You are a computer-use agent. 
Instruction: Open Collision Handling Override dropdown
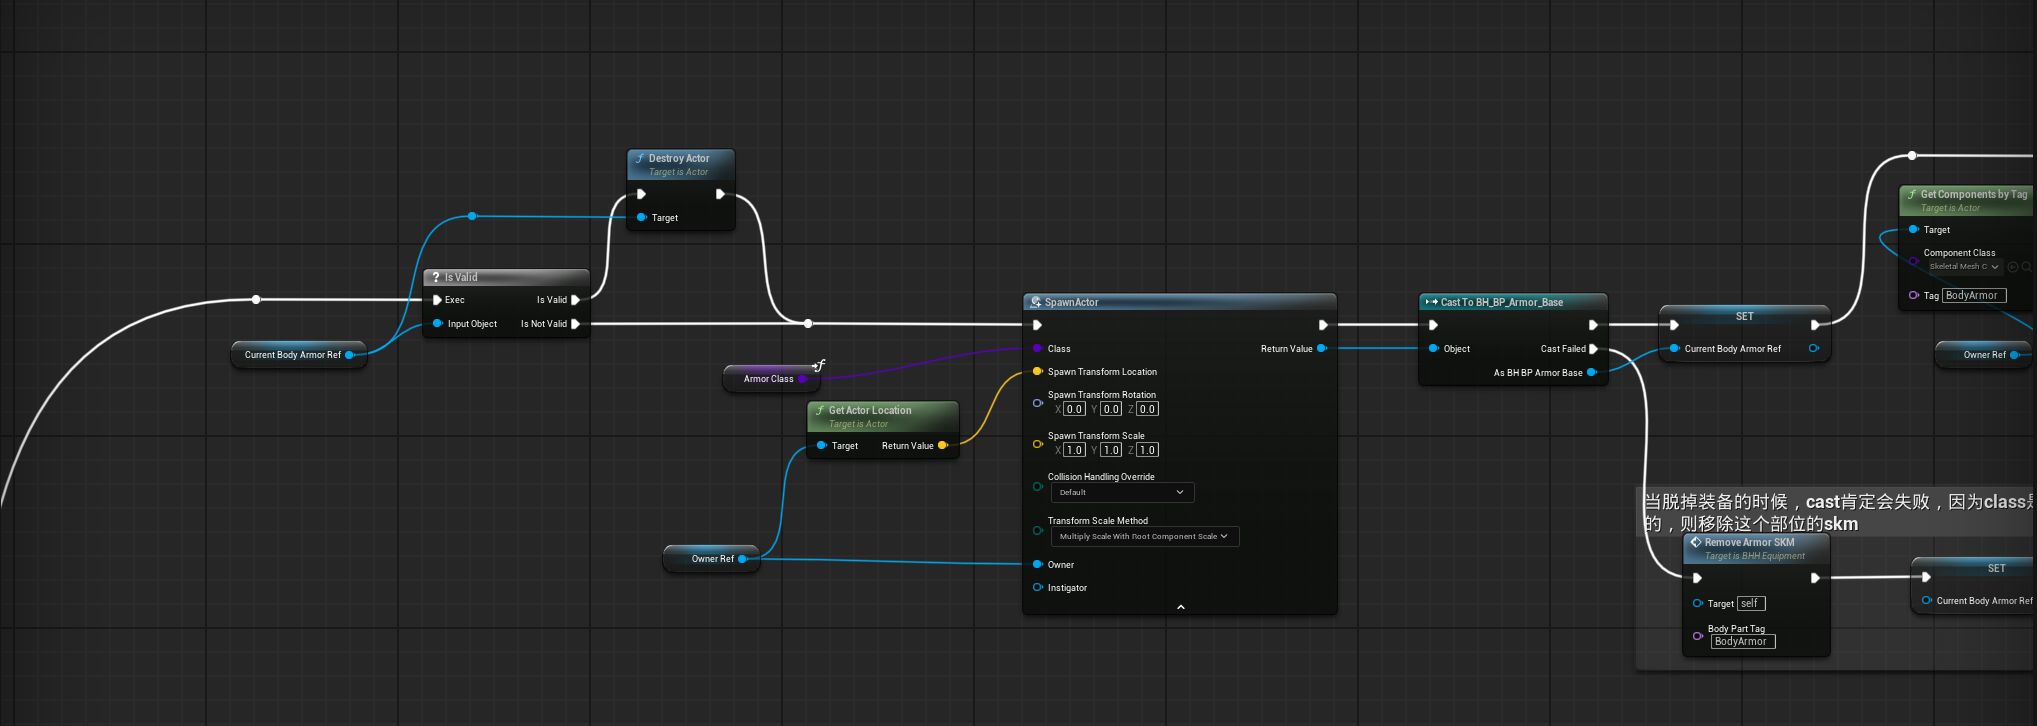[x=1122, y=492]
